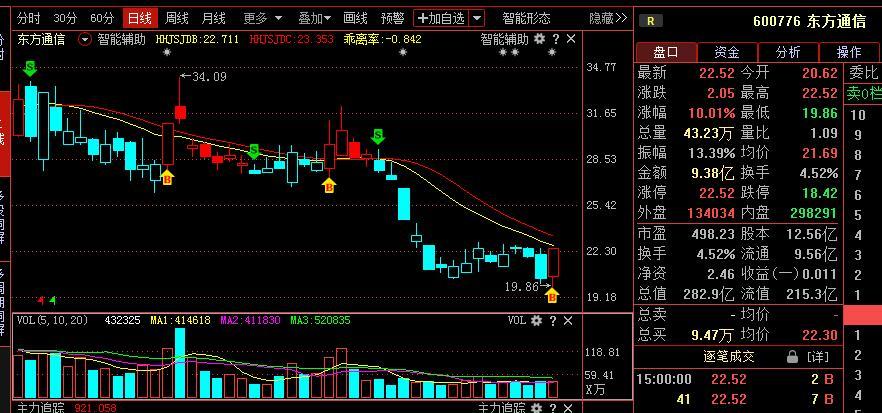
Task: Click the 总买 value 9.47万
Action: click(713, 336)
